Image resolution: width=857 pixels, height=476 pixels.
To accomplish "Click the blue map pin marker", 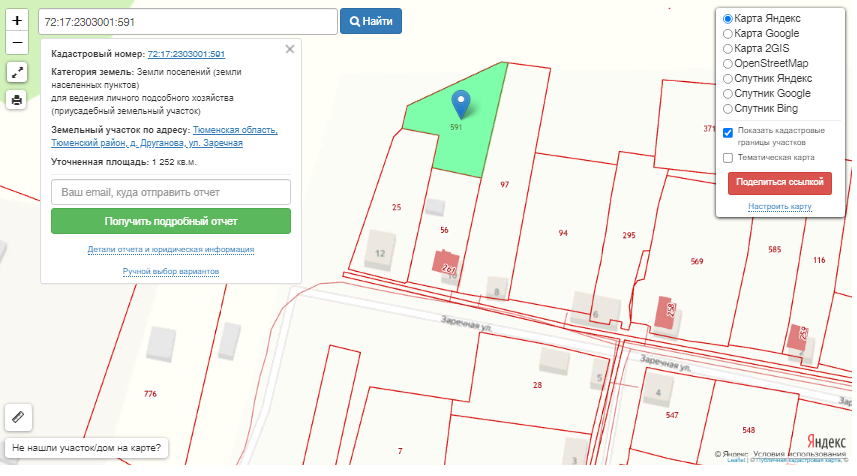I will coord(460,103).
